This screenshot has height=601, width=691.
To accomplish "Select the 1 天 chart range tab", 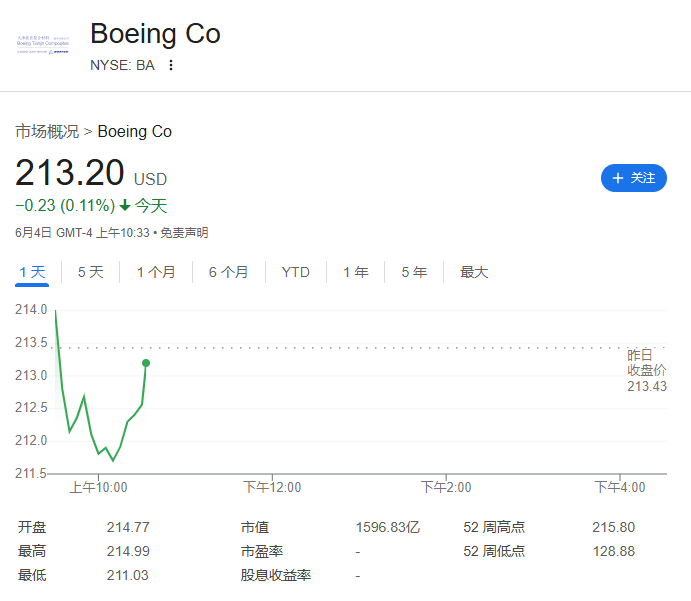I will click(32, 272).
